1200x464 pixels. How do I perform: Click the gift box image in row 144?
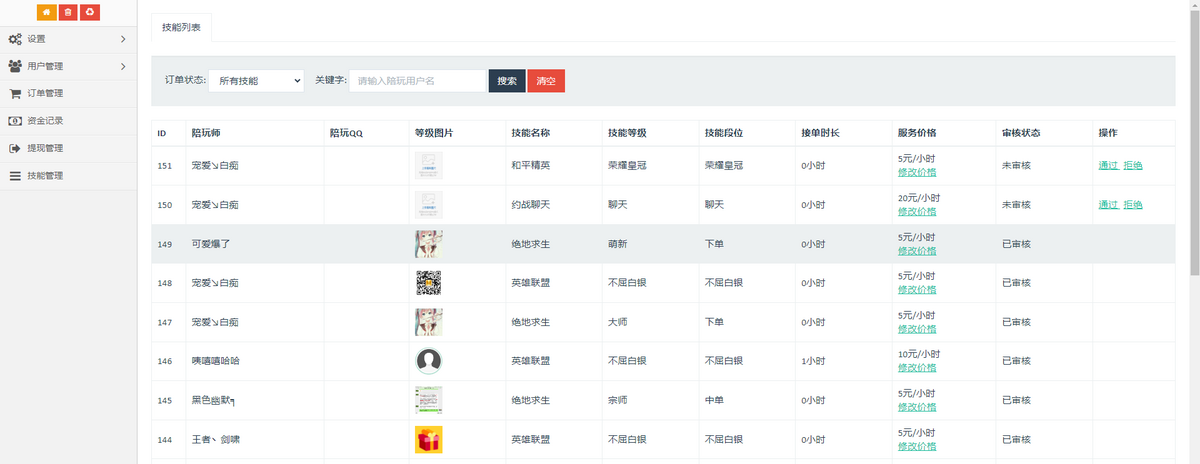click(429, 439)
